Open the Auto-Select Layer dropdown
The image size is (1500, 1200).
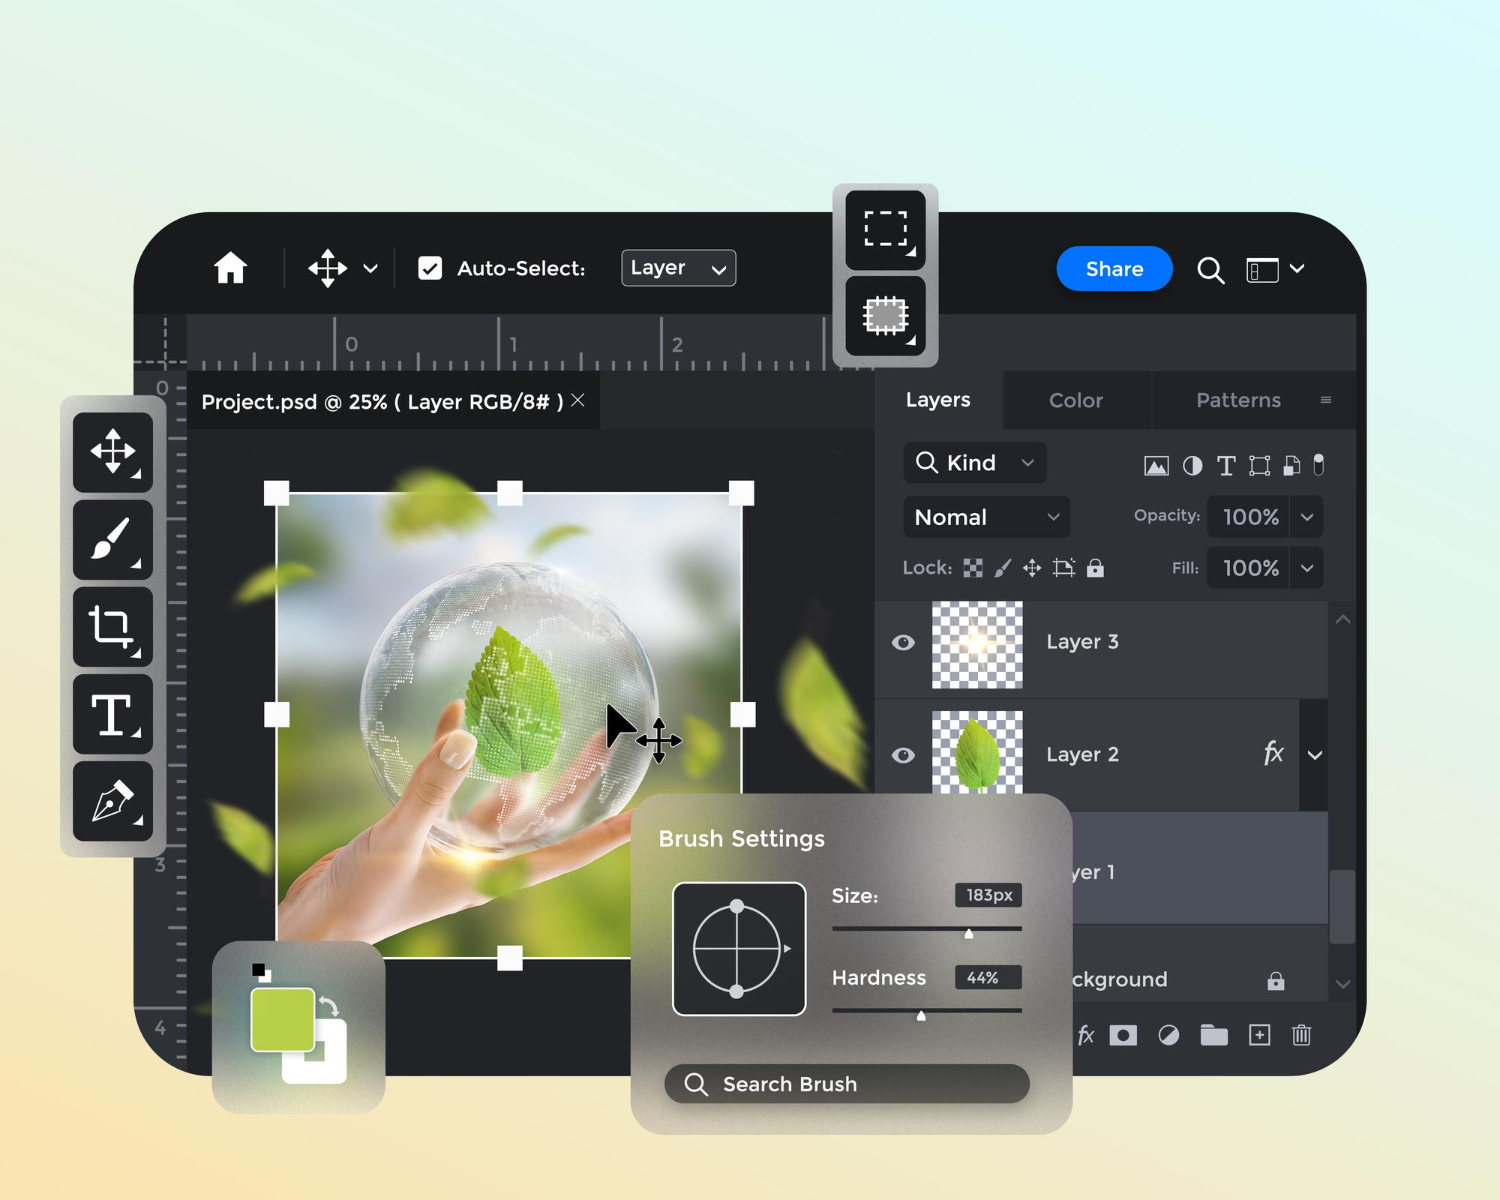tap(678, 268)
